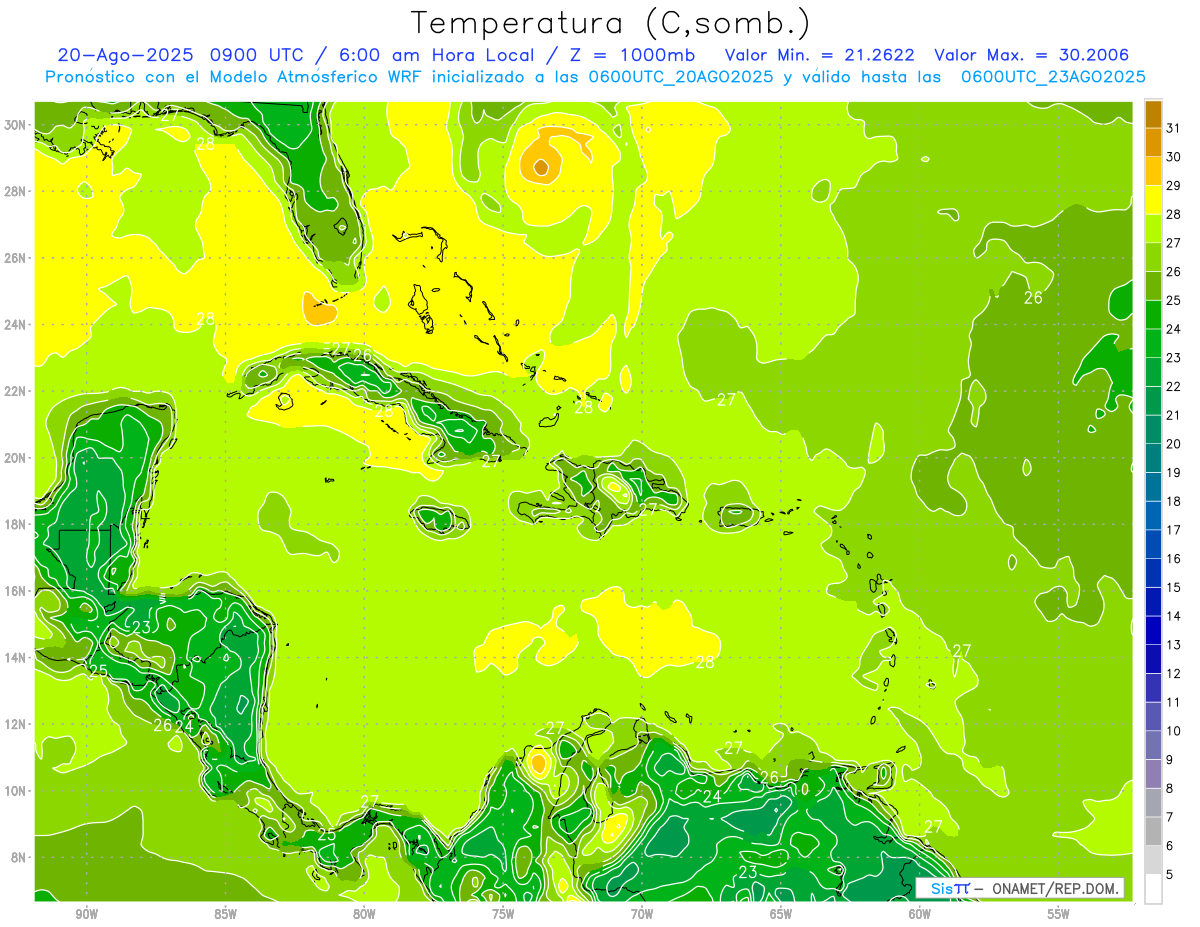Click the 80W longitude axis label
This screenshot has width=1200, height=927.
(x=364, y=914)
